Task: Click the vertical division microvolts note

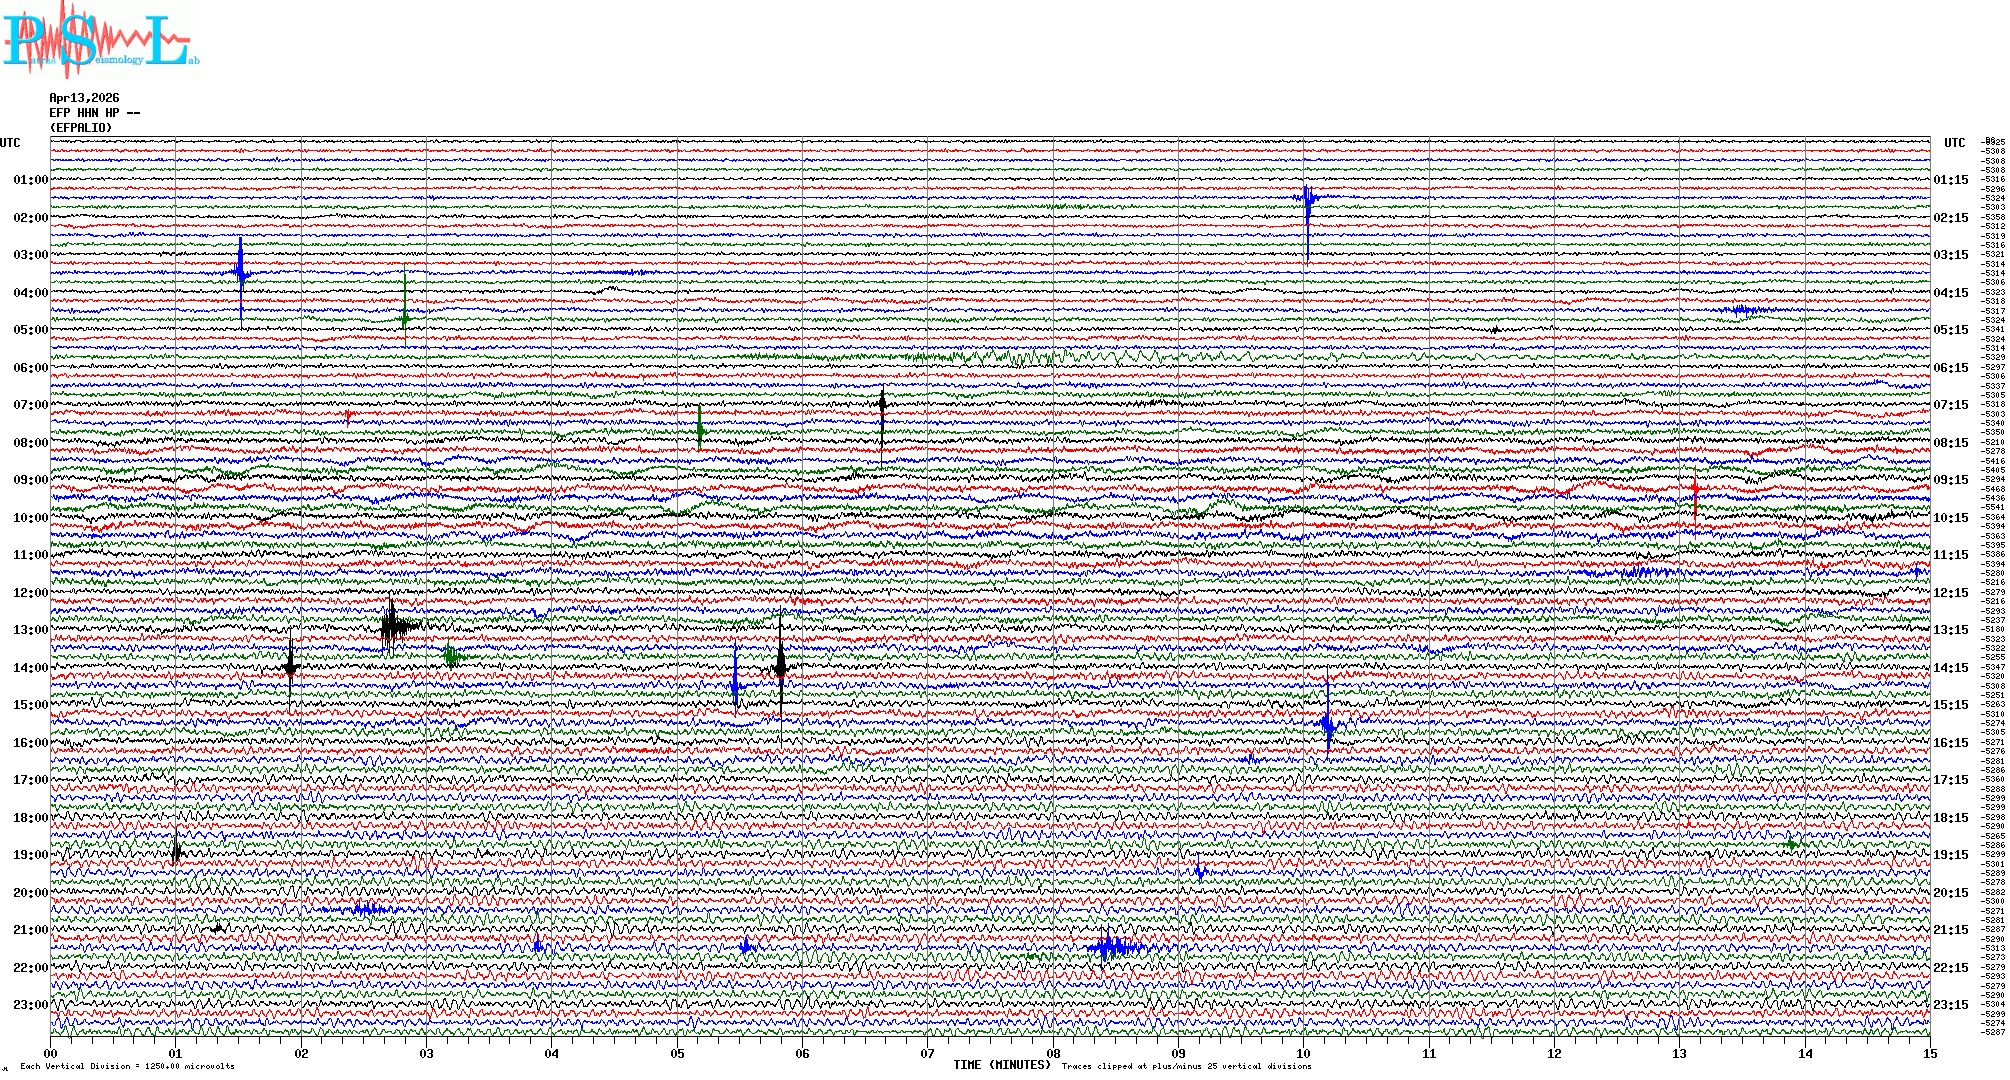Action: 127,1066
